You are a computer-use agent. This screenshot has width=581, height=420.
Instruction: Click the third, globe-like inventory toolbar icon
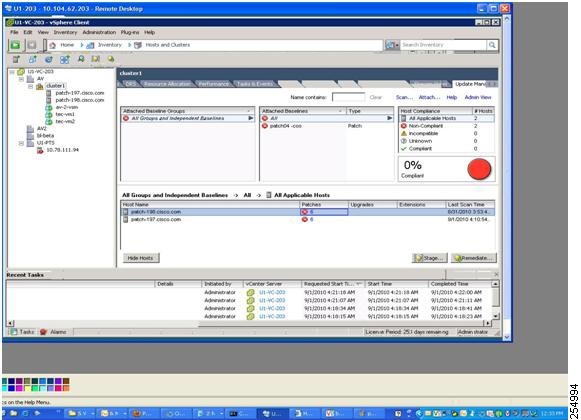pyautogui.click(x=49, y=59)
